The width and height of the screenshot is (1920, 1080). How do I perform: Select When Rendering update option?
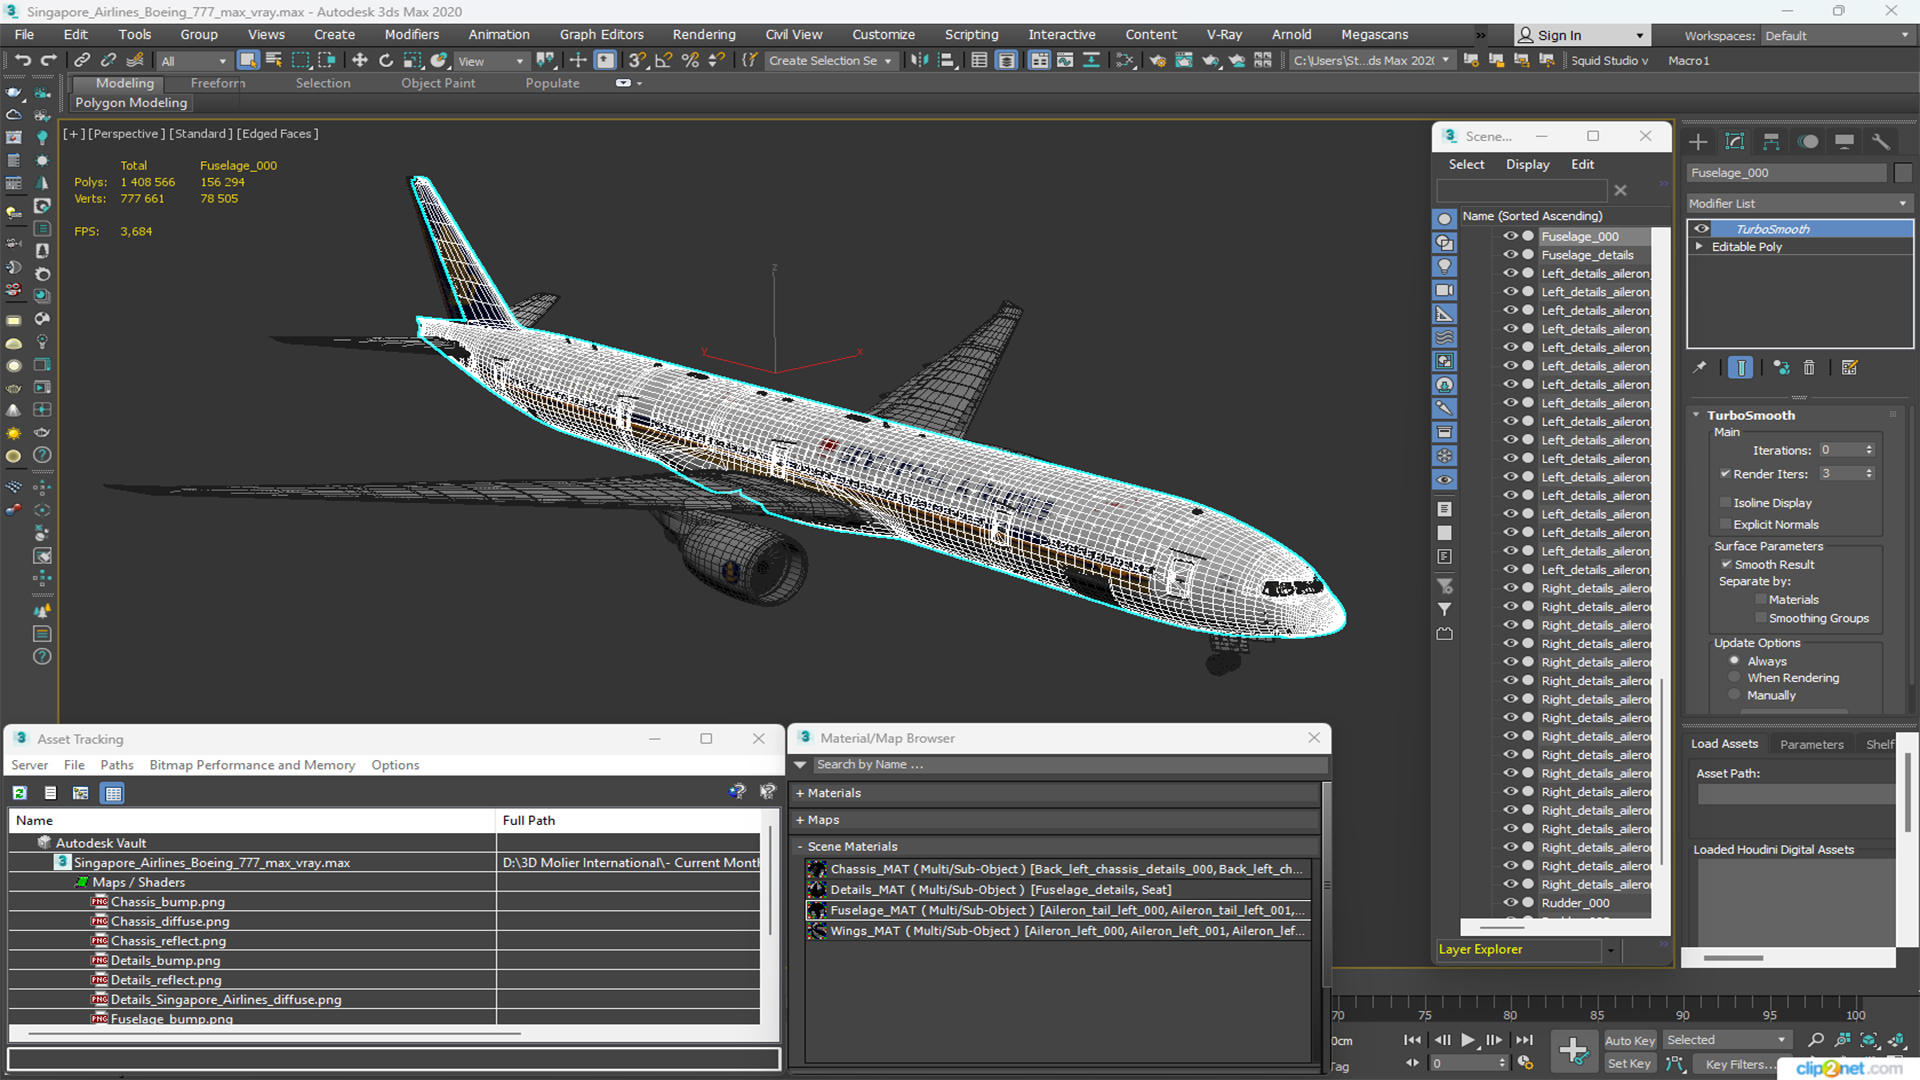[x=1735, y=678]
